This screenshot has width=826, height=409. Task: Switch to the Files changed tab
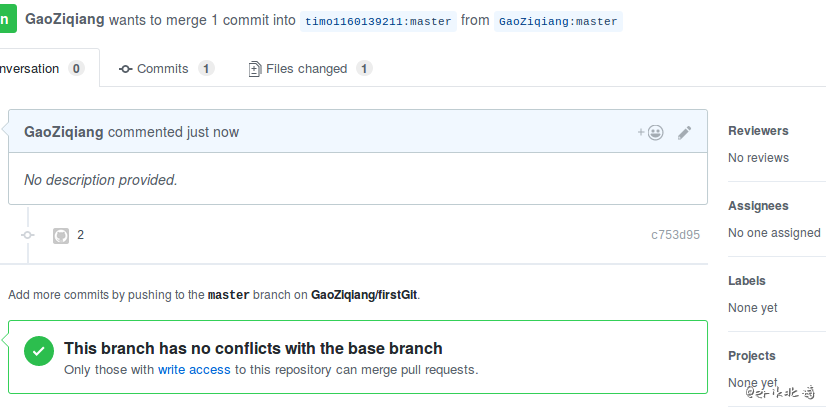pyautogui.click(x=310, y=69)
